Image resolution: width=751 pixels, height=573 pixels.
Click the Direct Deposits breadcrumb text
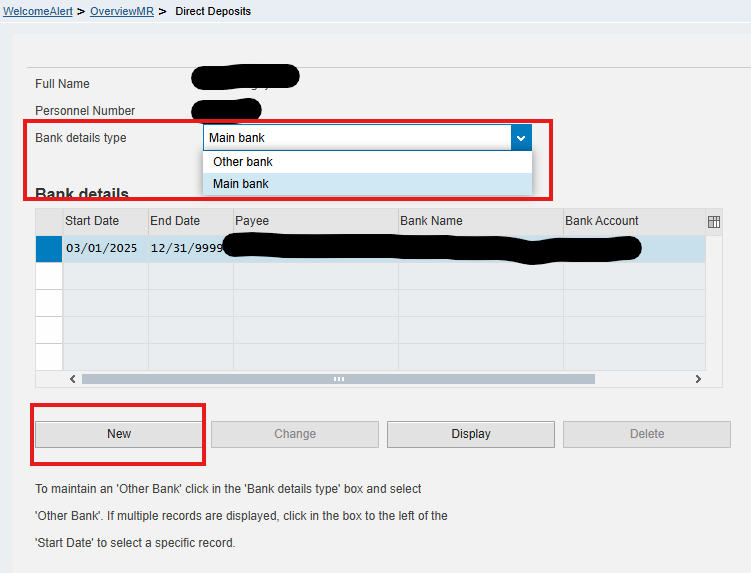[x=213, y=11]
